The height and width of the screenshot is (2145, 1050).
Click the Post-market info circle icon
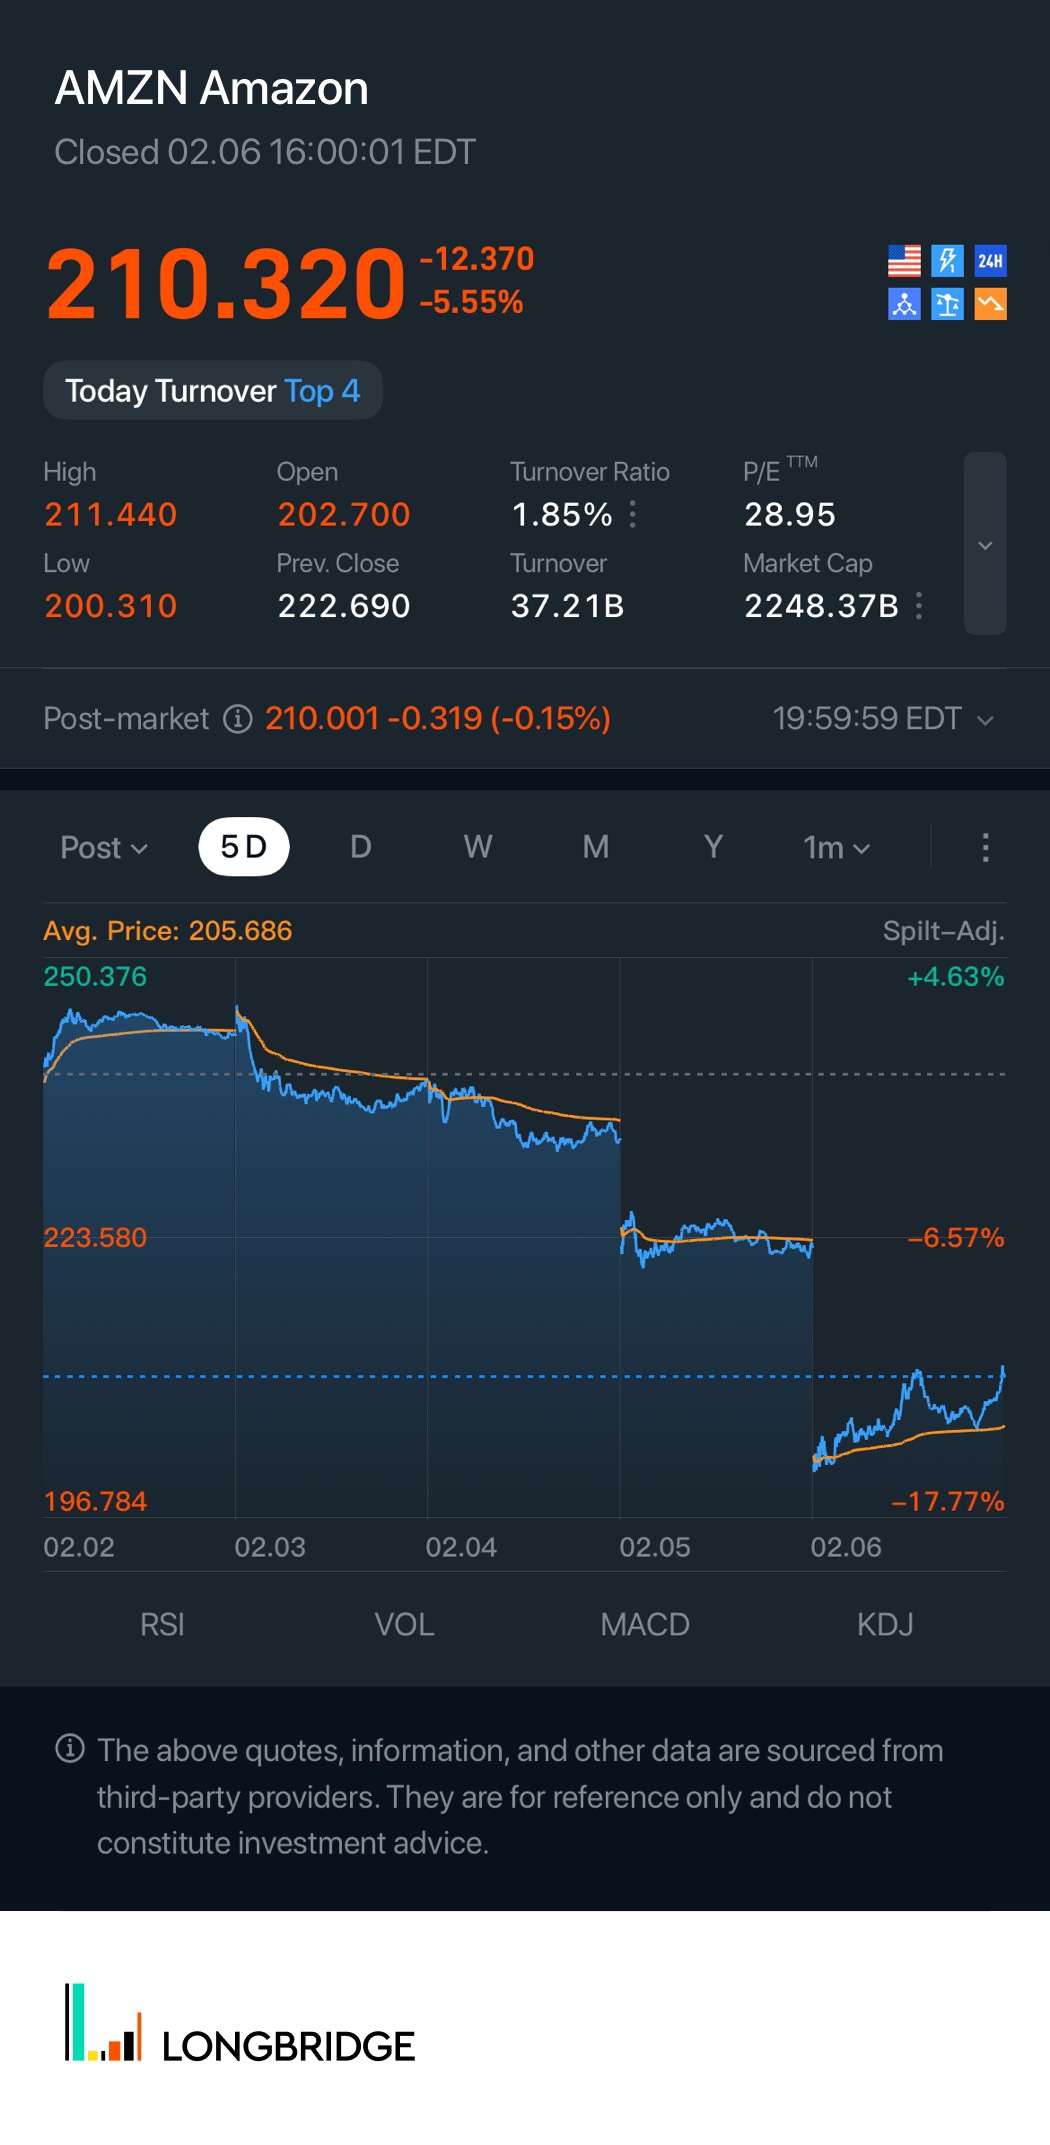pos(238,719)
